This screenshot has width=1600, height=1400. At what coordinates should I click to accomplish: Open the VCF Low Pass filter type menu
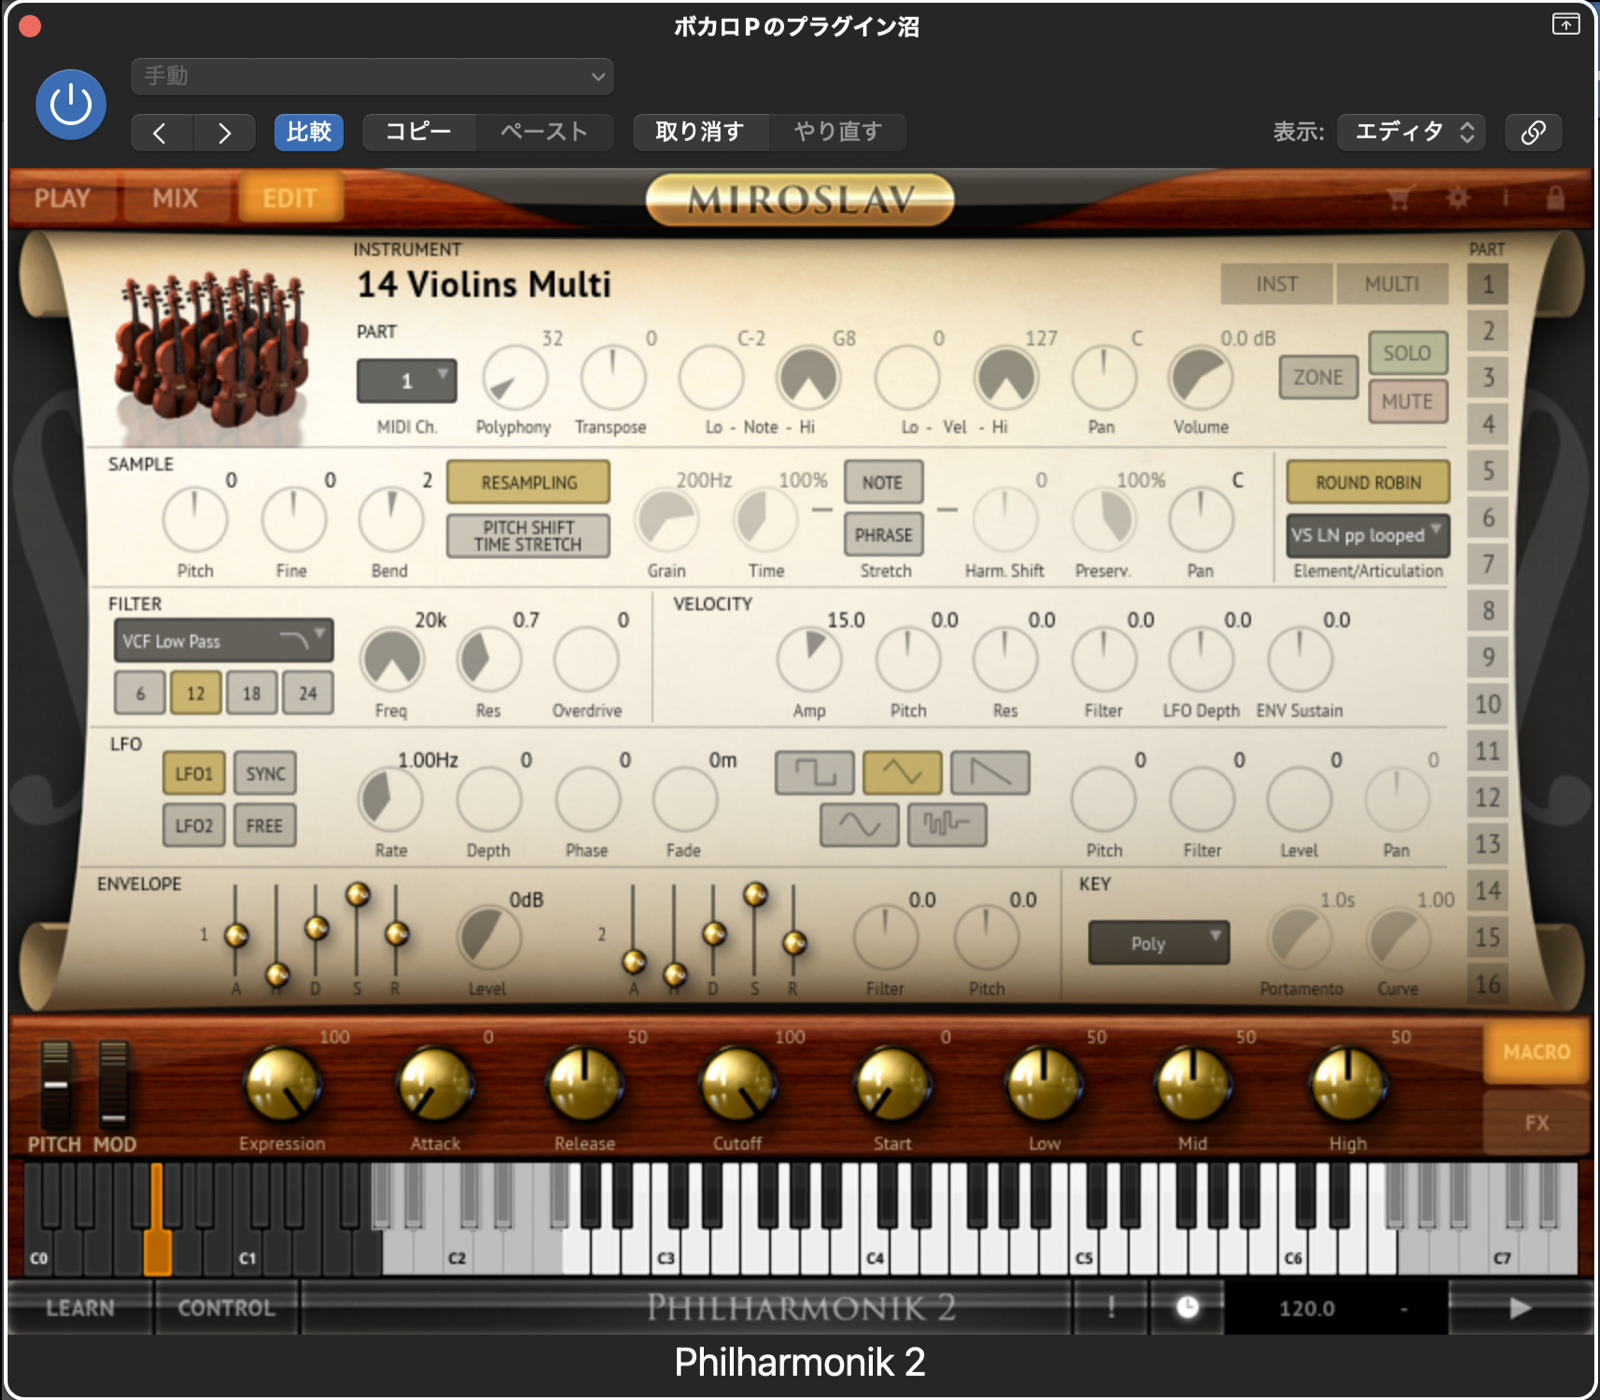coord(224,641)
